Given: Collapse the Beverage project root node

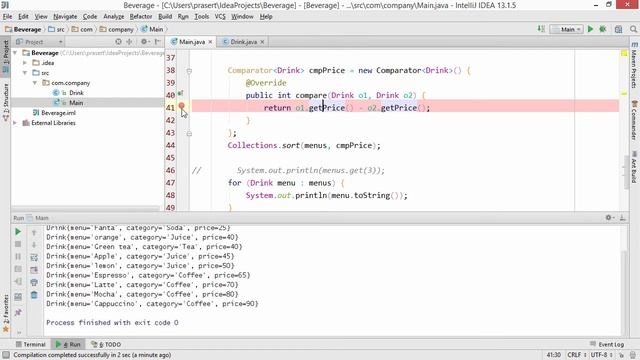Looking at the screenshot, I should [x=15, y=53].
